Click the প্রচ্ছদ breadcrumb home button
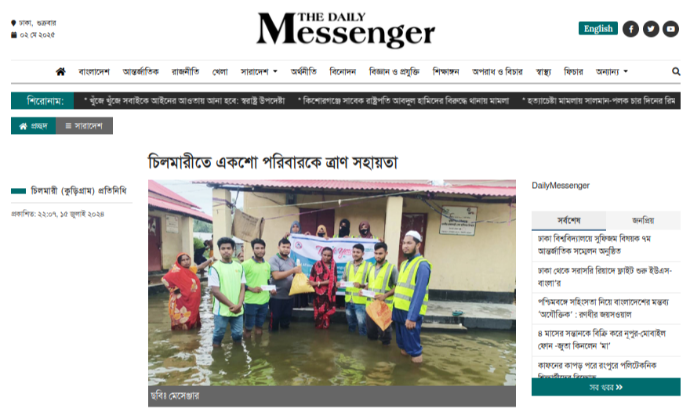 (x=33, y=126)
